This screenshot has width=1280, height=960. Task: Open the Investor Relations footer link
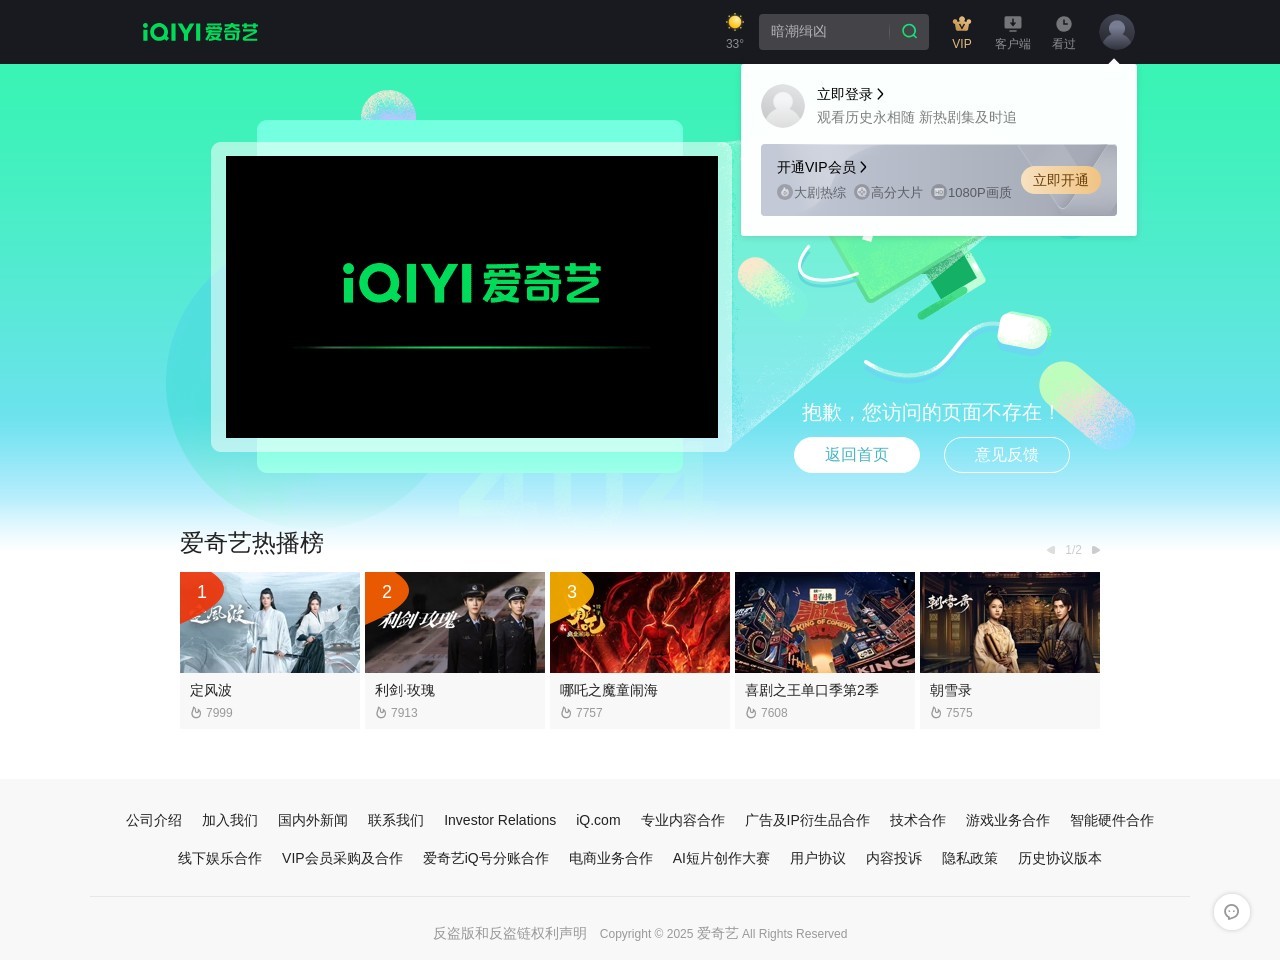500,820
